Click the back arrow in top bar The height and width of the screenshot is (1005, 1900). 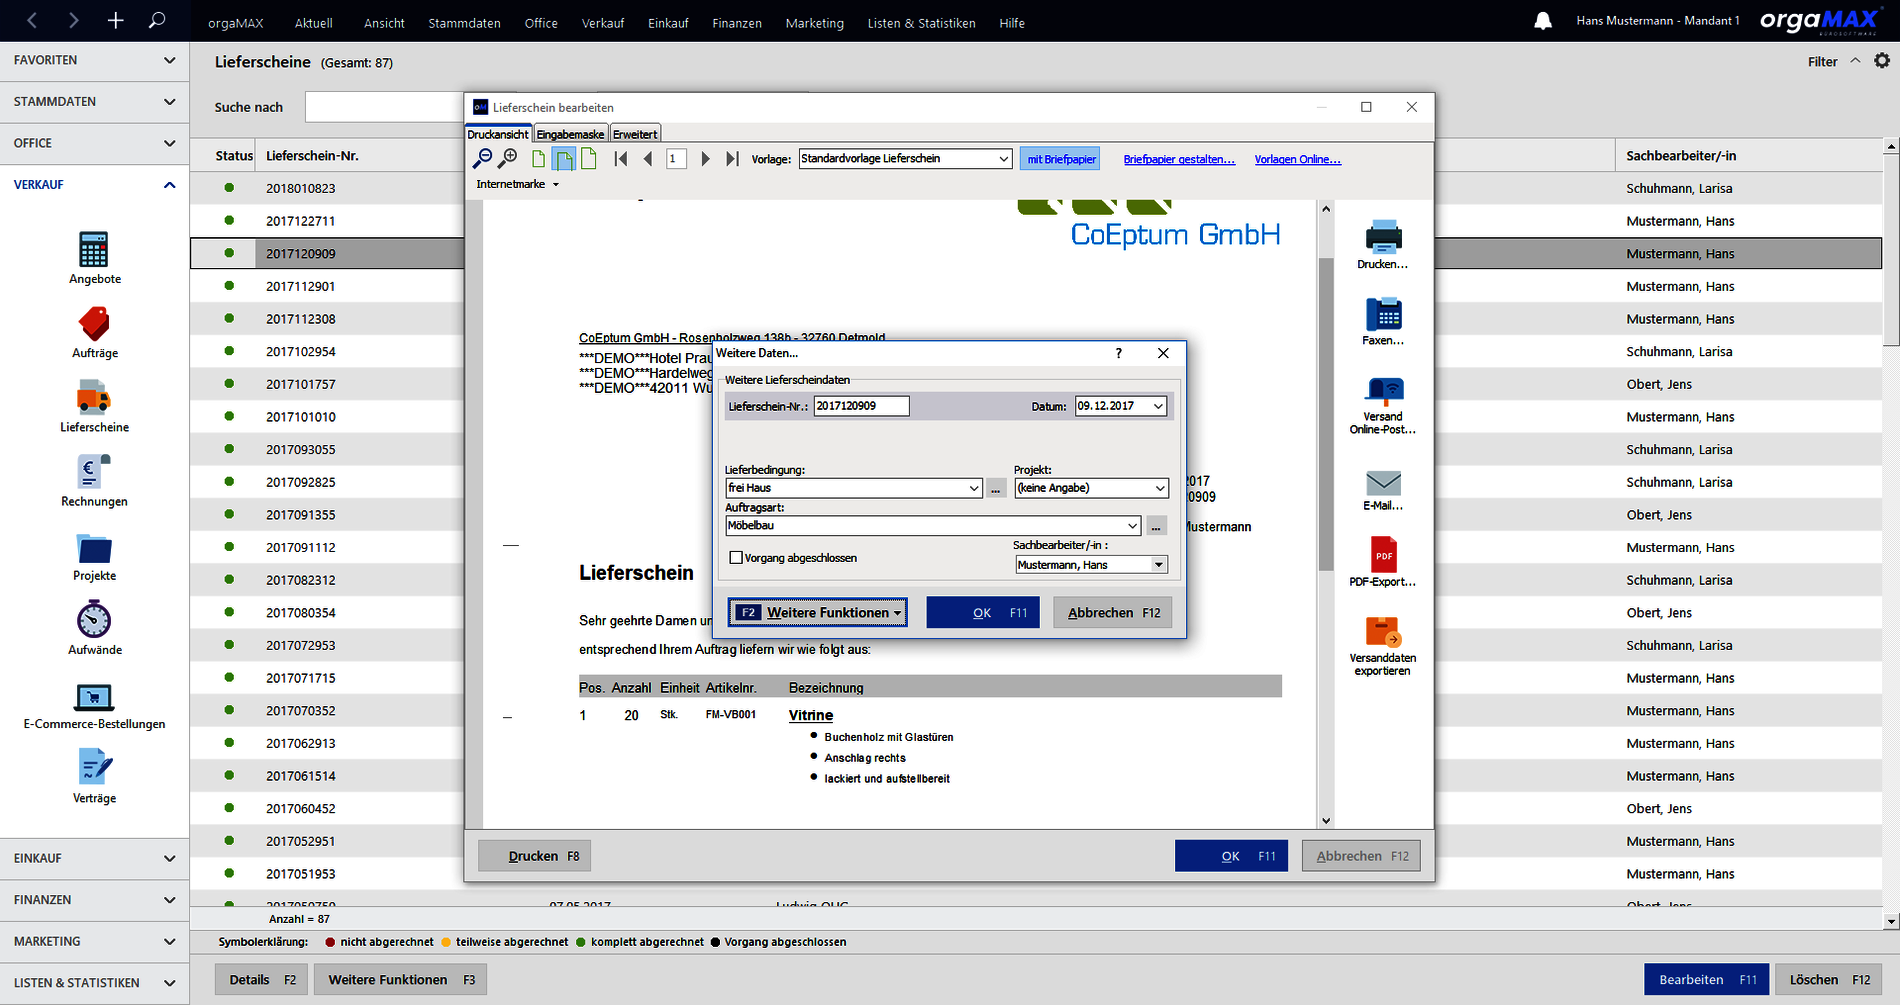click(x=32, y=20)
